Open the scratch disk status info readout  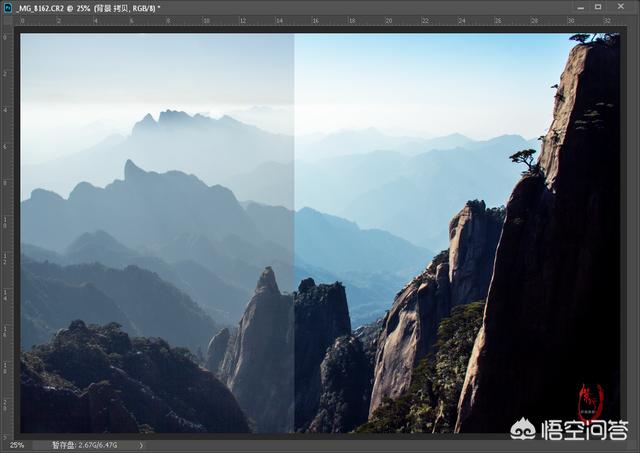point(90,445)
